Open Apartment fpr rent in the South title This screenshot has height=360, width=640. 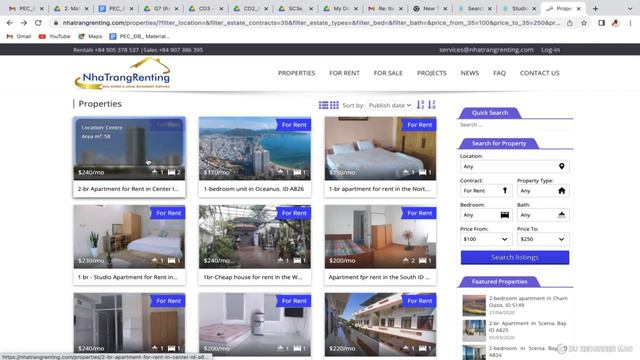point(379,277)
